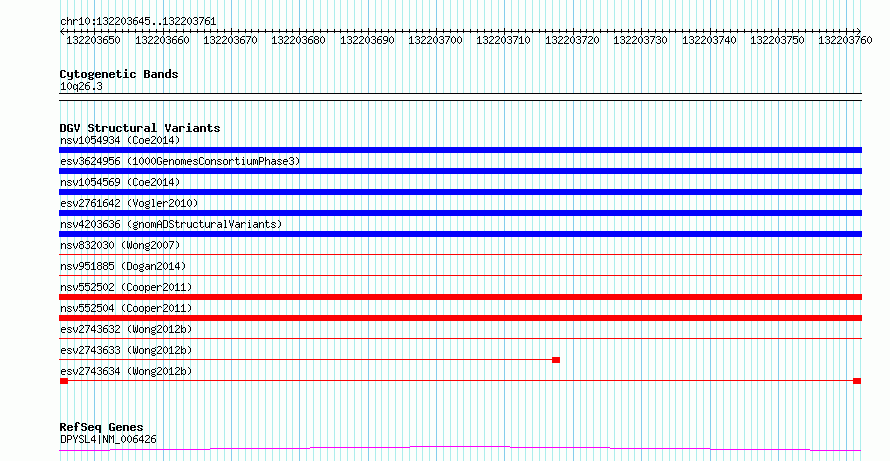The image size is (890, 461).
Task: Select the esv3624956 (1000GenomesConsortiumPhase3) label
Action: [180, 161]
